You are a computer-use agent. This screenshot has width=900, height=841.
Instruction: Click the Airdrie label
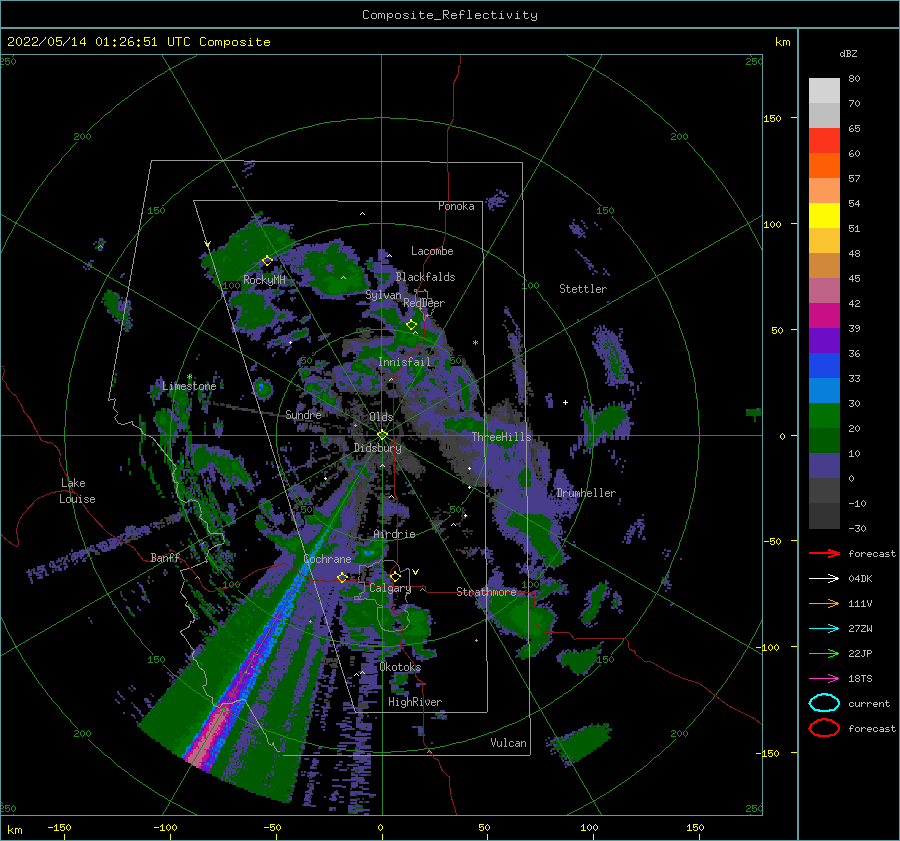pos(394,534)
